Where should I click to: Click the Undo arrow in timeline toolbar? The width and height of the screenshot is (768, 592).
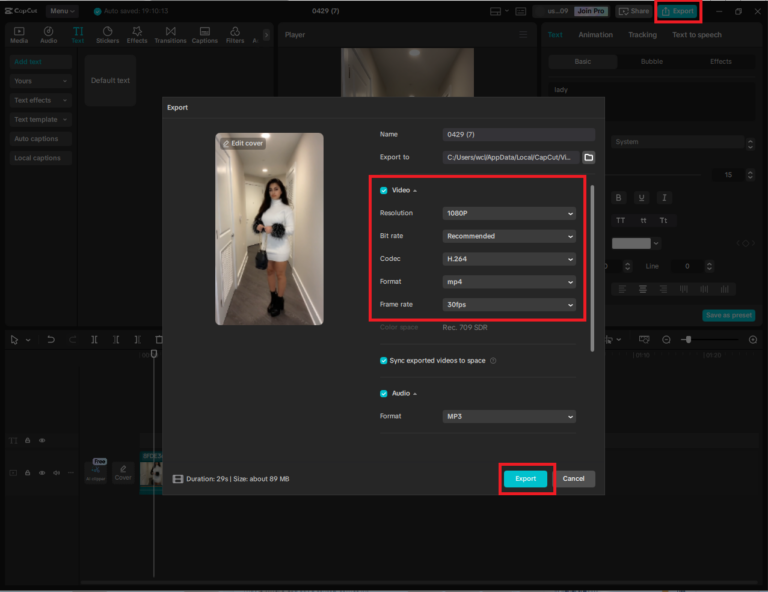coord(50,339)
